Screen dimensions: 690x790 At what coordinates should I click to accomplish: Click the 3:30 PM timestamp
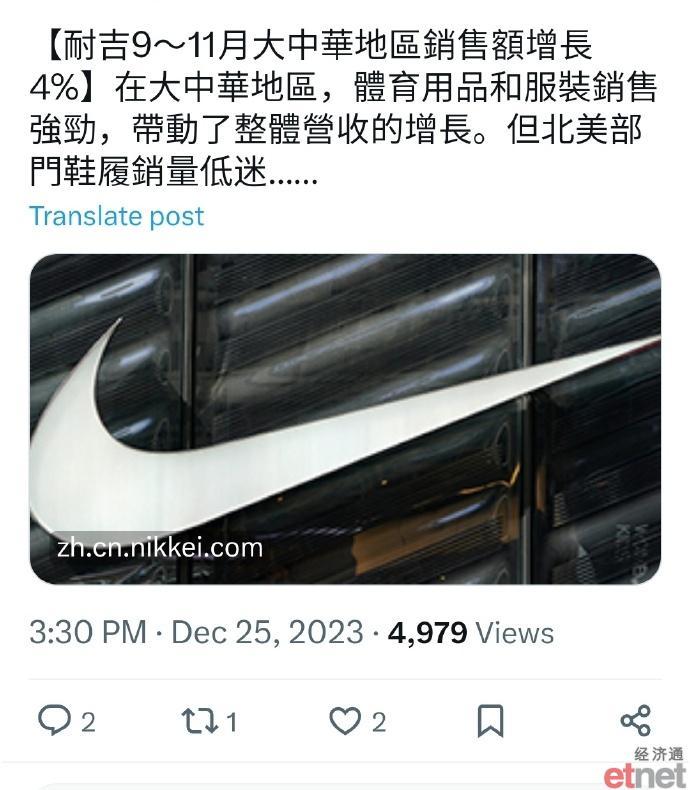[88, 632]
